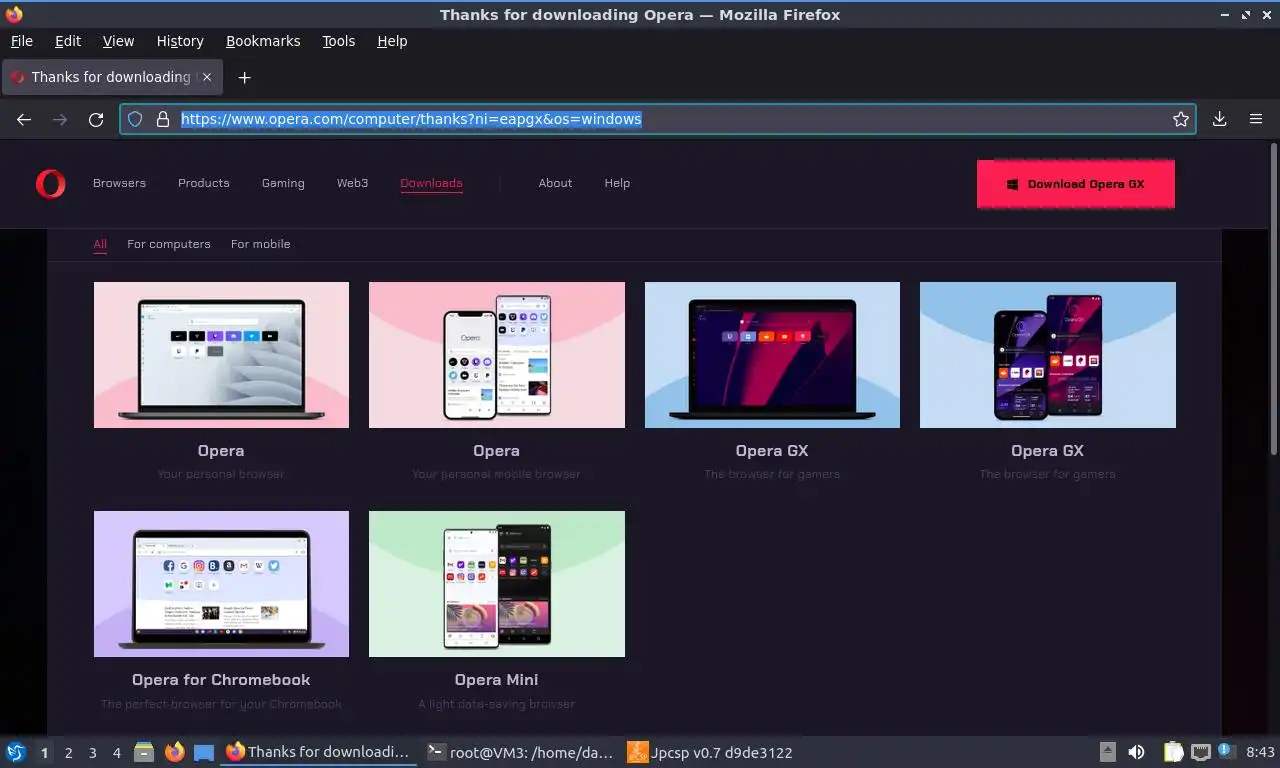
Task: Launch the file manager from the taskbar
Action: (x=144, y=752)
